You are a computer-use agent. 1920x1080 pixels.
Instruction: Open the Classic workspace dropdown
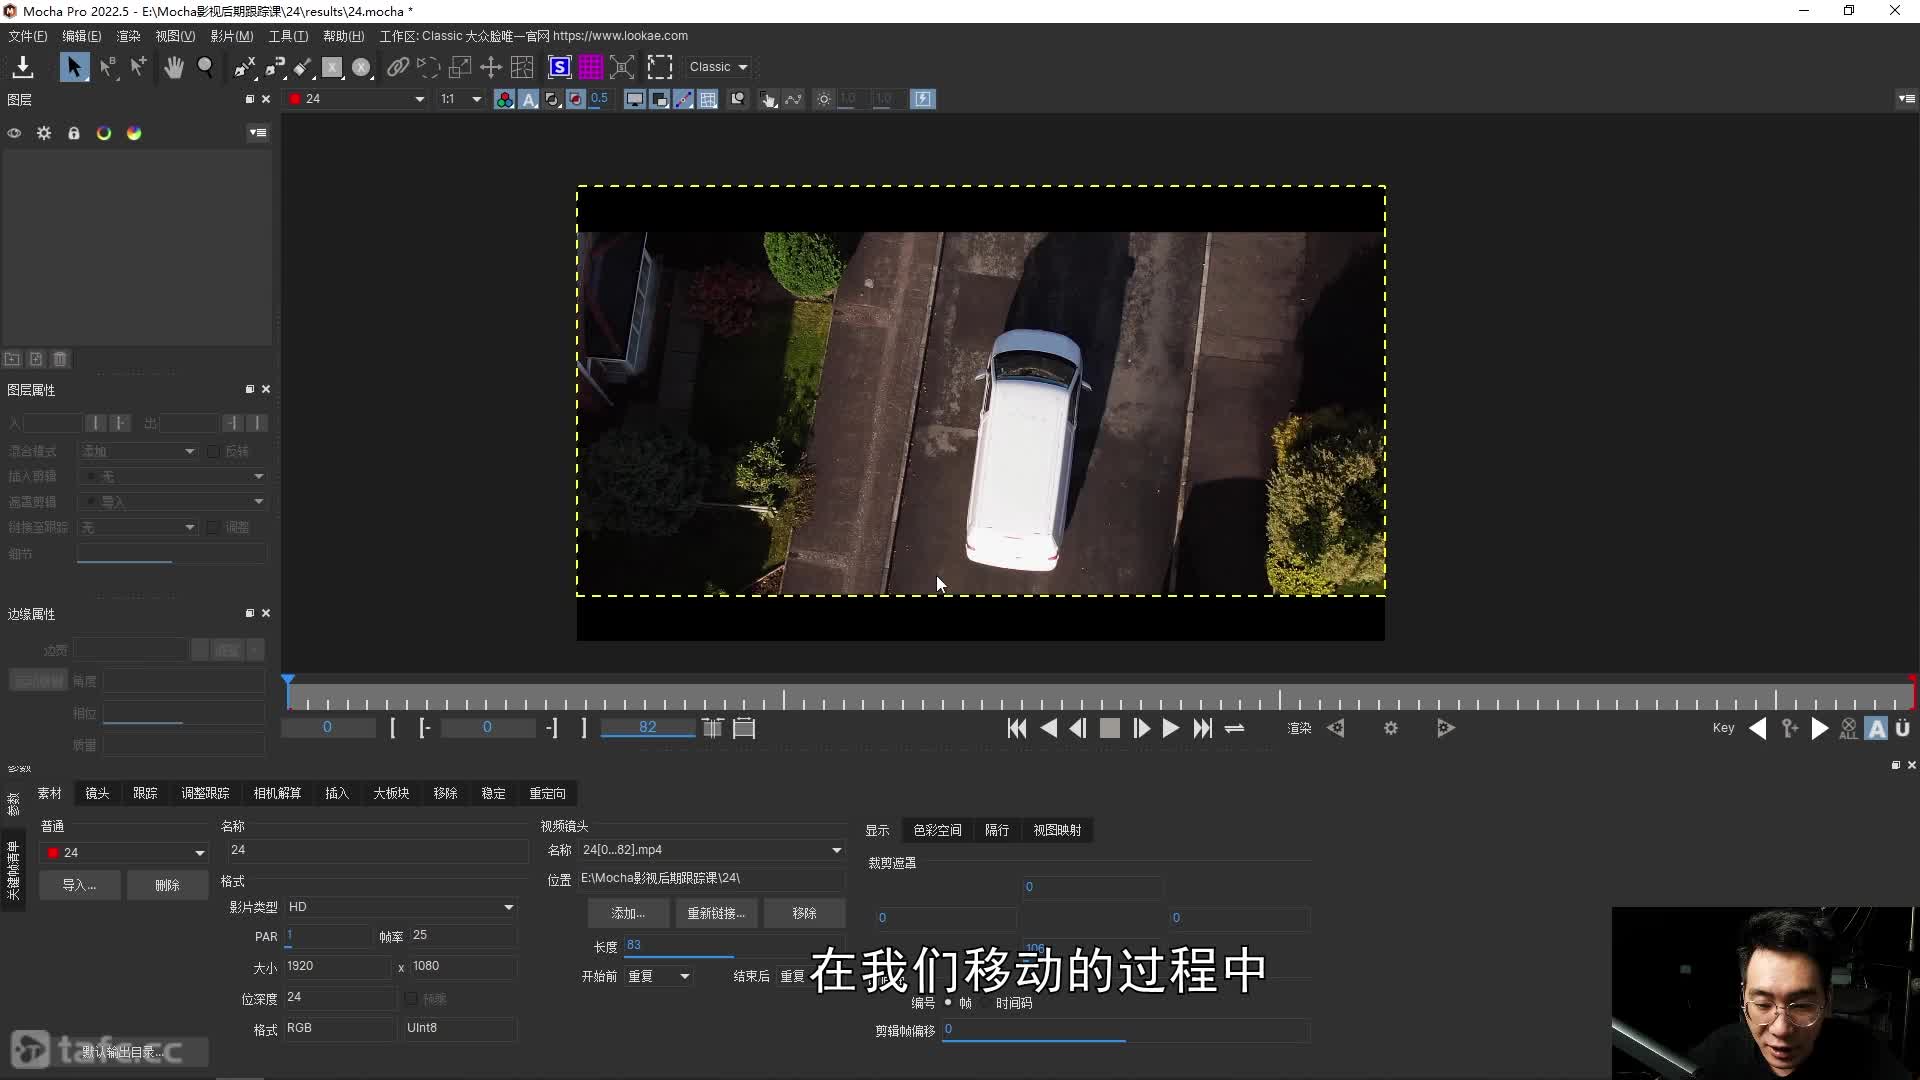[x=718, y=67]
